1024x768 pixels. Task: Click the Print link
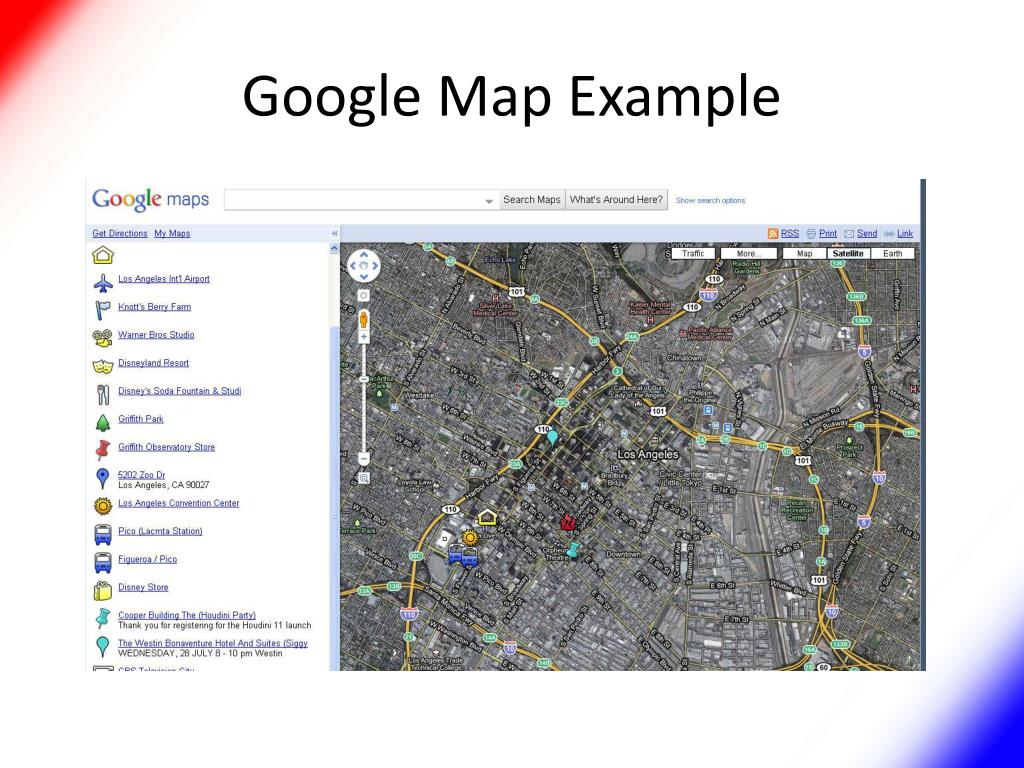pos(827,233)
